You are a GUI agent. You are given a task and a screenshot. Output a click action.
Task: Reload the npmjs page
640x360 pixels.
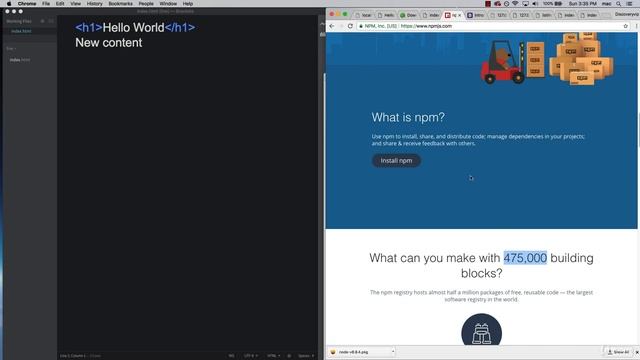click(x=350, y=26)
